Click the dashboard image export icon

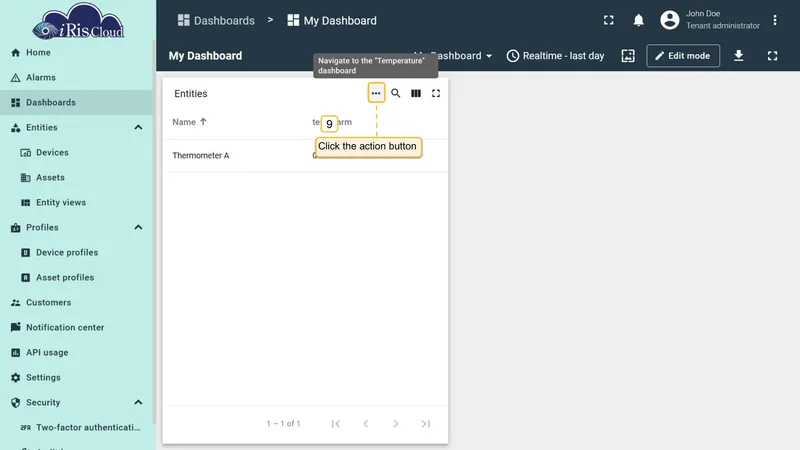[x=628, y=56]
